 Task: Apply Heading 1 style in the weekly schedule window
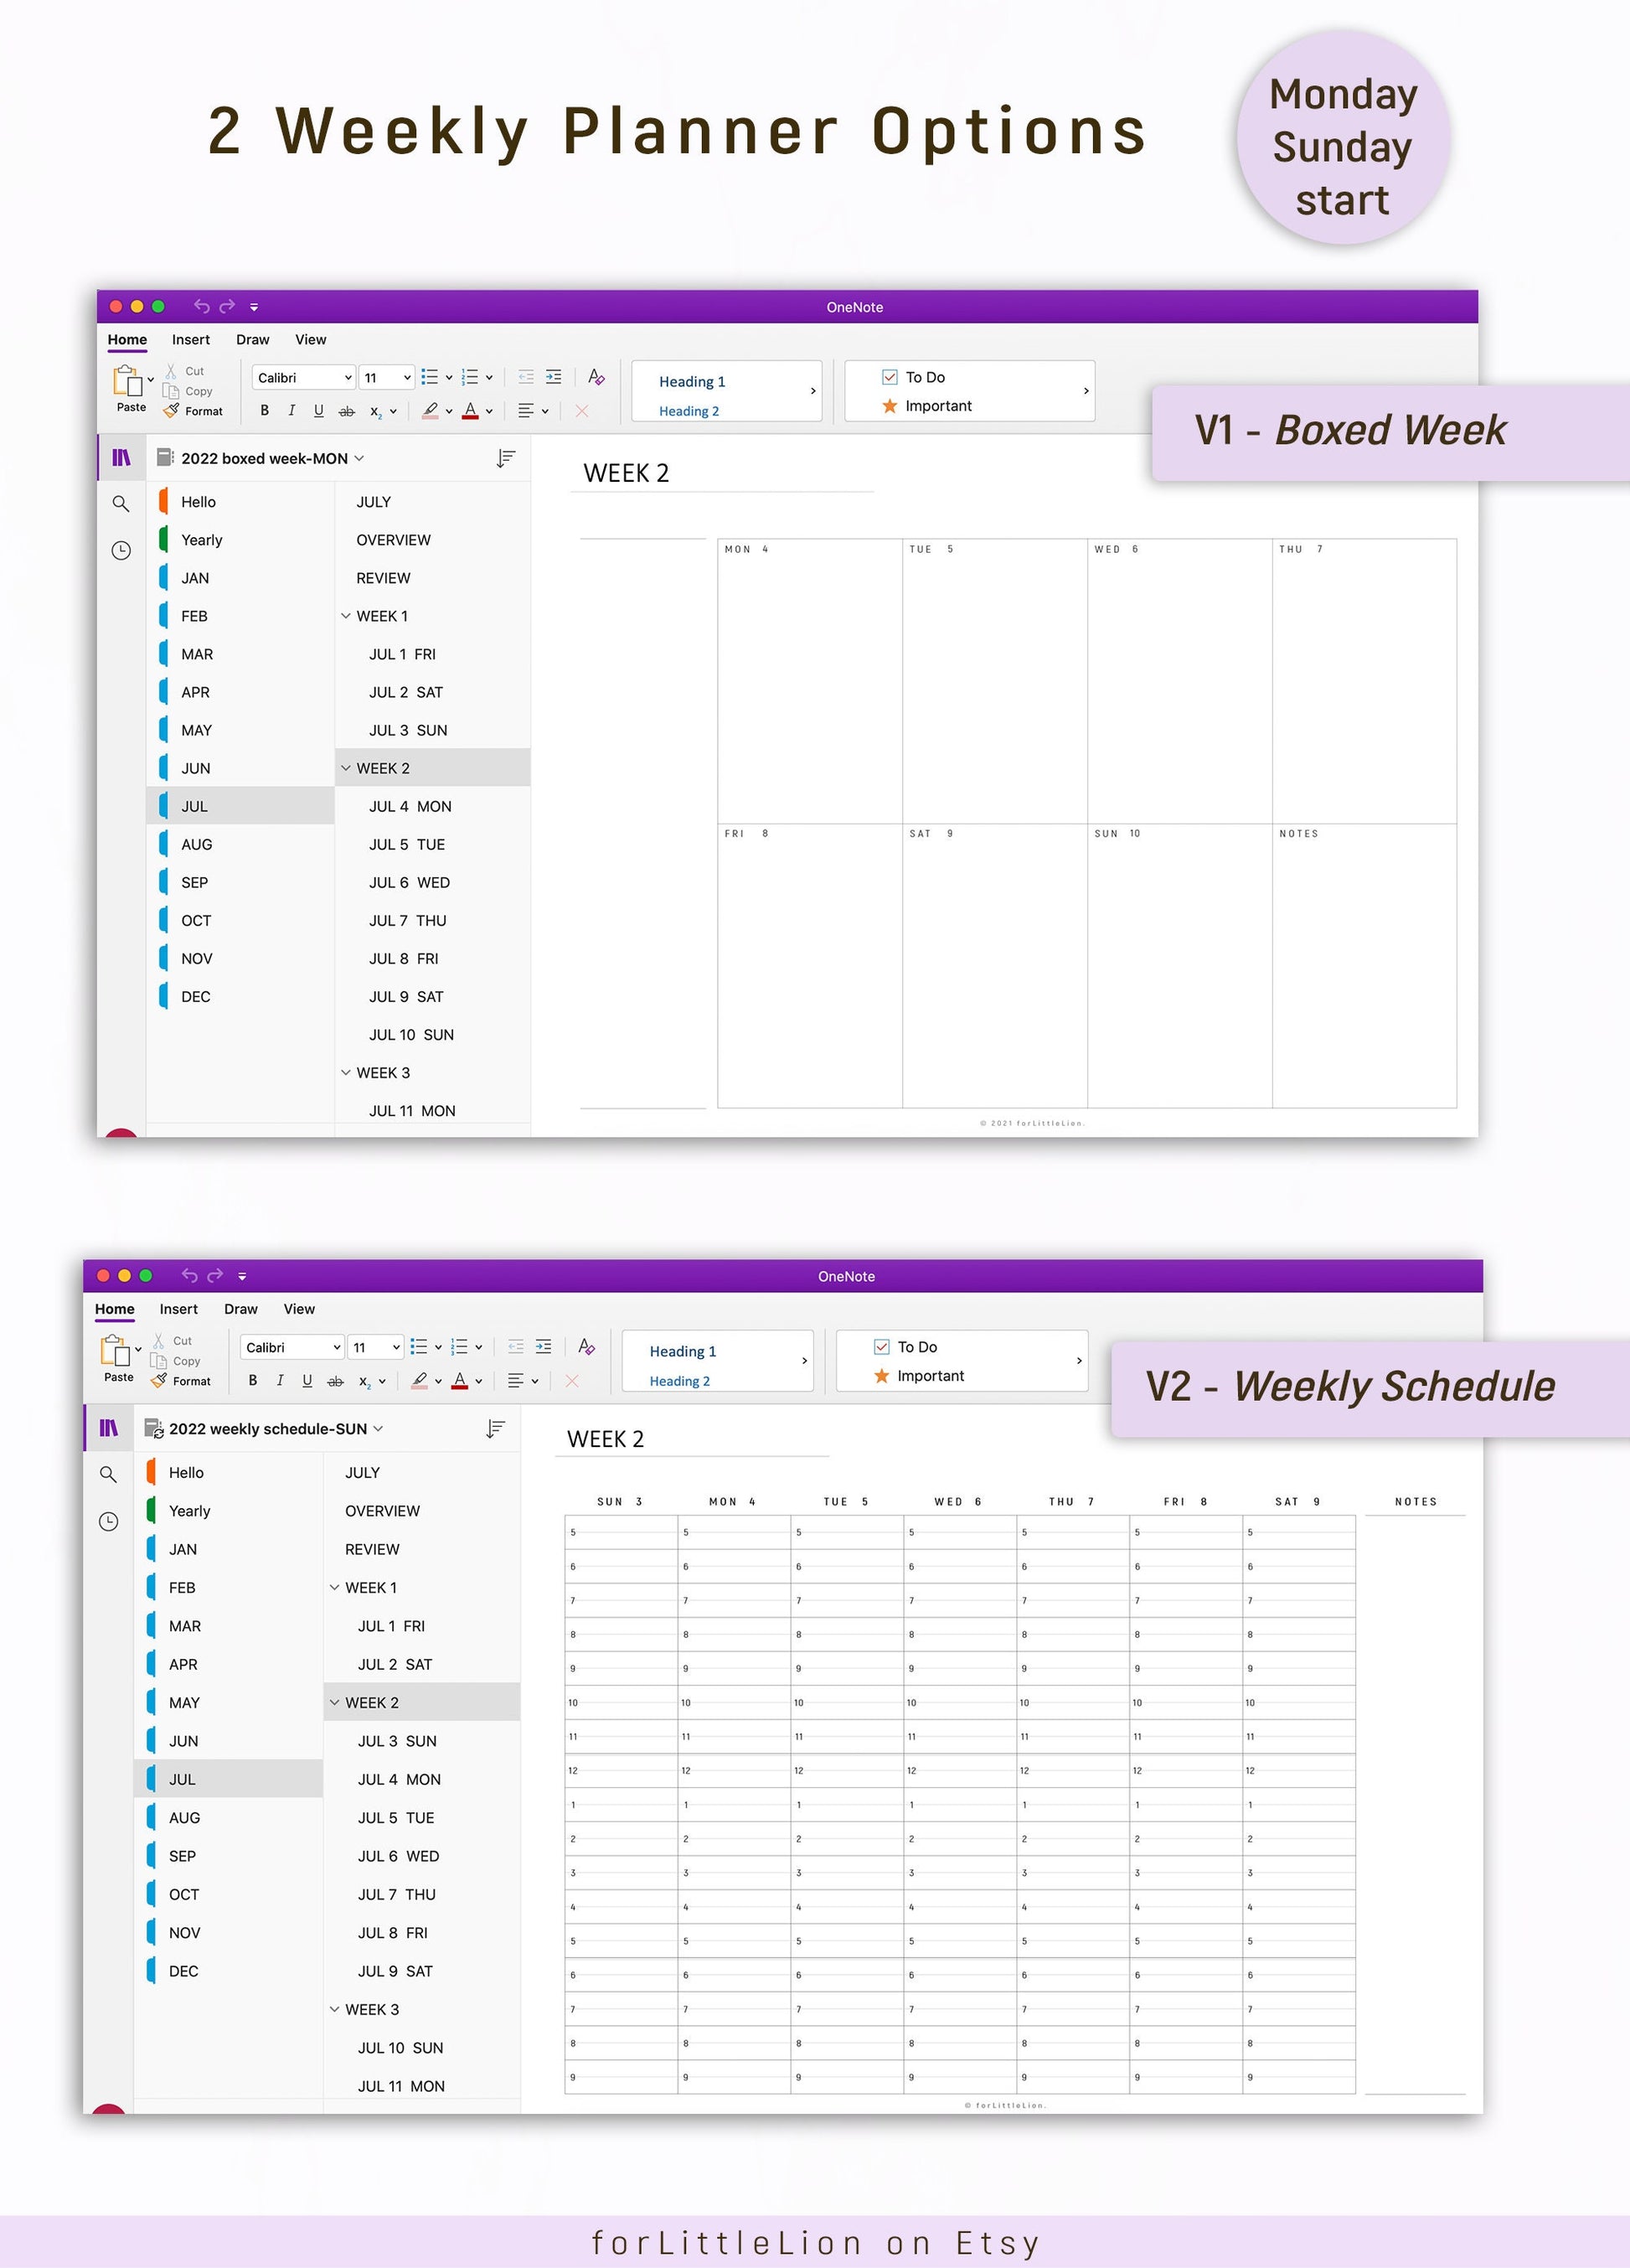(x=683, y=1351)
